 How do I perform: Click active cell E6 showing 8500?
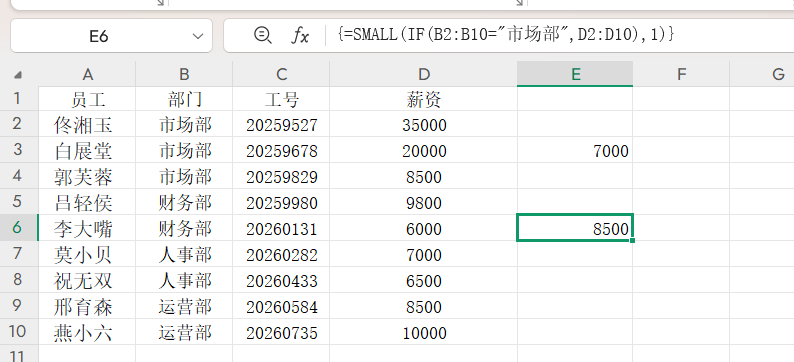(575, 228)
